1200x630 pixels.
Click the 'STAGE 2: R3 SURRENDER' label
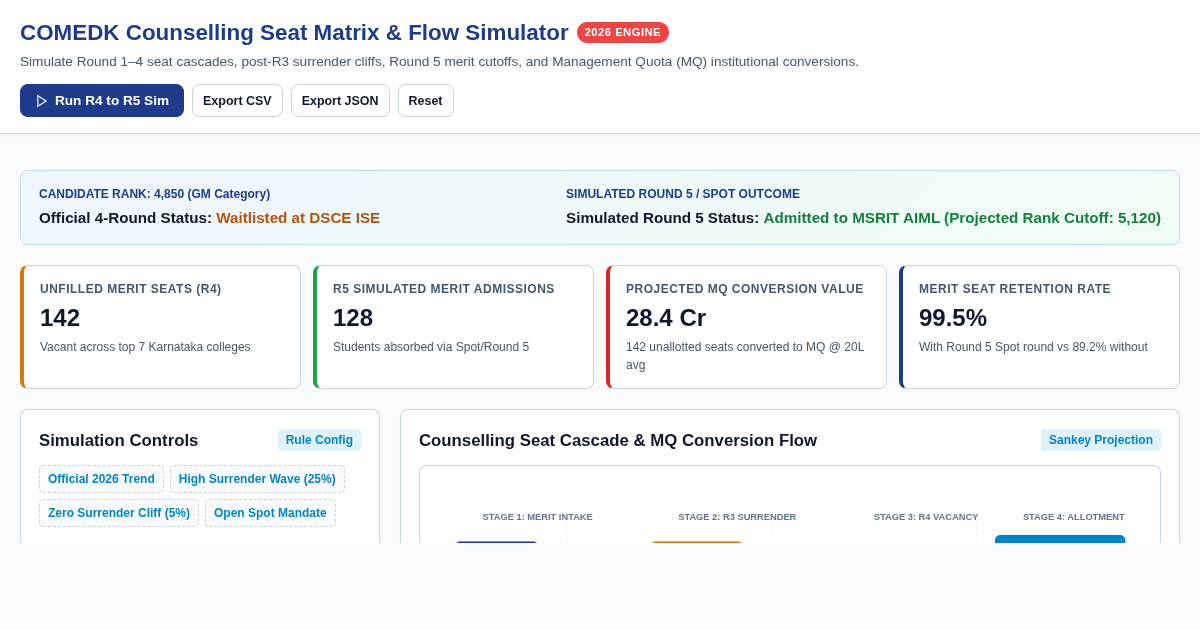[x=737, y=517]
